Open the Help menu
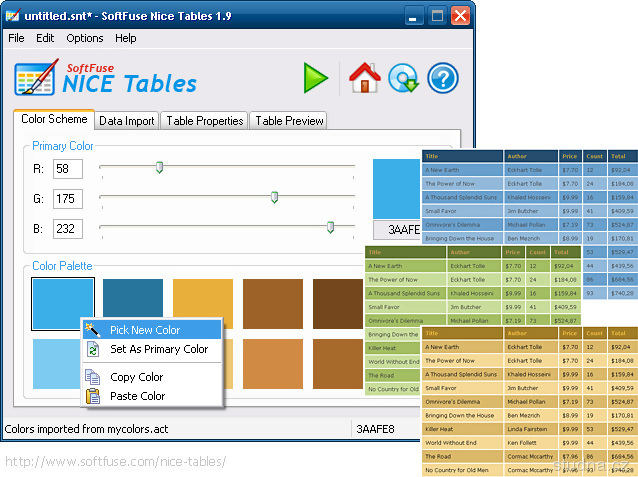Viewport: 638px width, 477px height. 125,38
